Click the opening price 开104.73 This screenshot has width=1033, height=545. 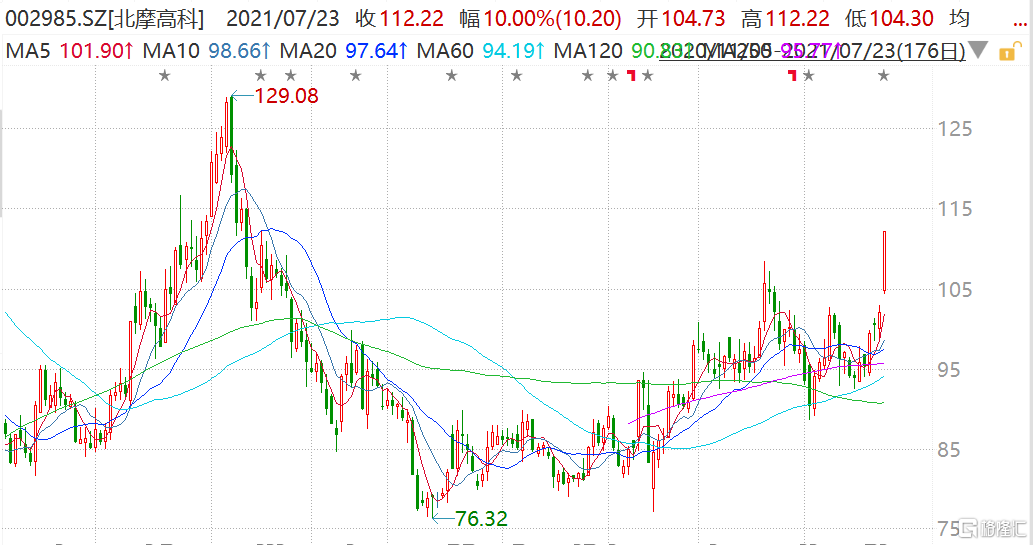pyautogui.click(x=681, y=18)
